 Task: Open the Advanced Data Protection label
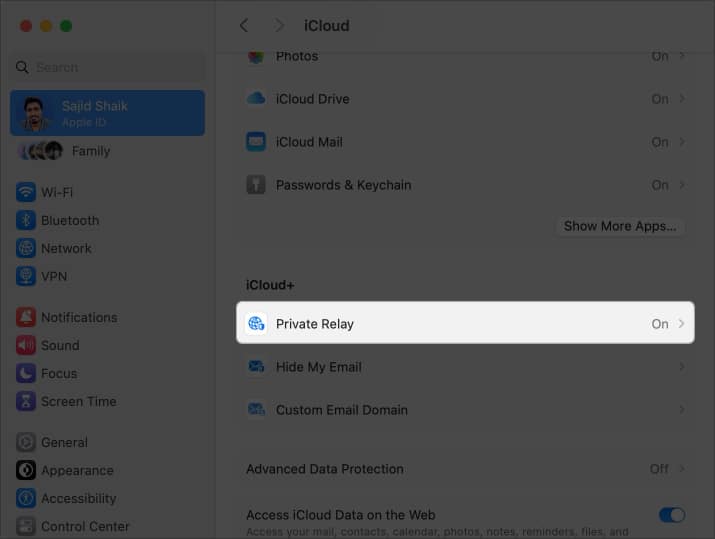pyautogui.click(x=325, y=469)
